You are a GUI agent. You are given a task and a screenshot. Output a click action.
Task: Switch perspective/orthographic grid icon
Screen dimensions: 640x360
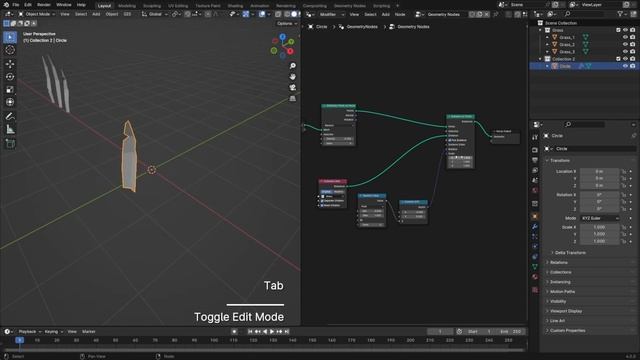(293, 98)
